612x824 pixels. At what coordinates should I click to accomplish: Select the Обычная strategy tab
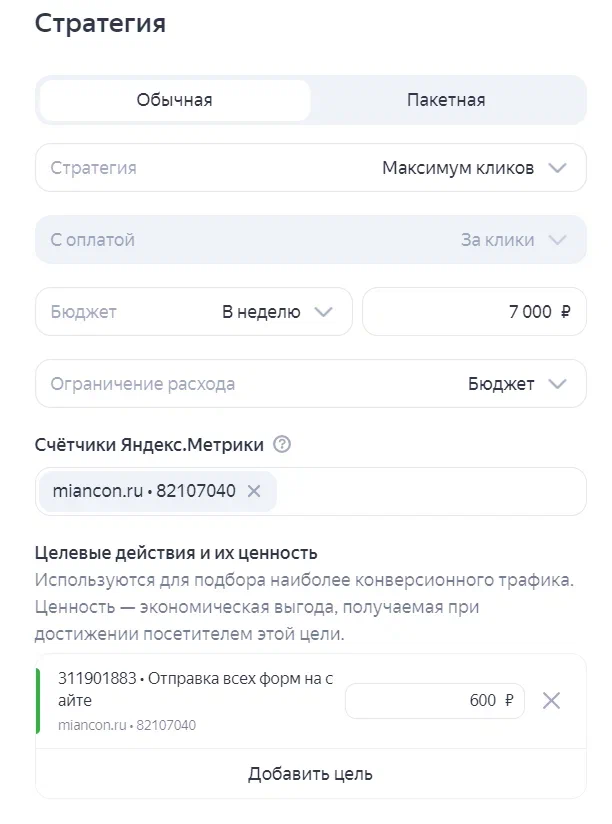pyautogui.click(x=175, y=99)
